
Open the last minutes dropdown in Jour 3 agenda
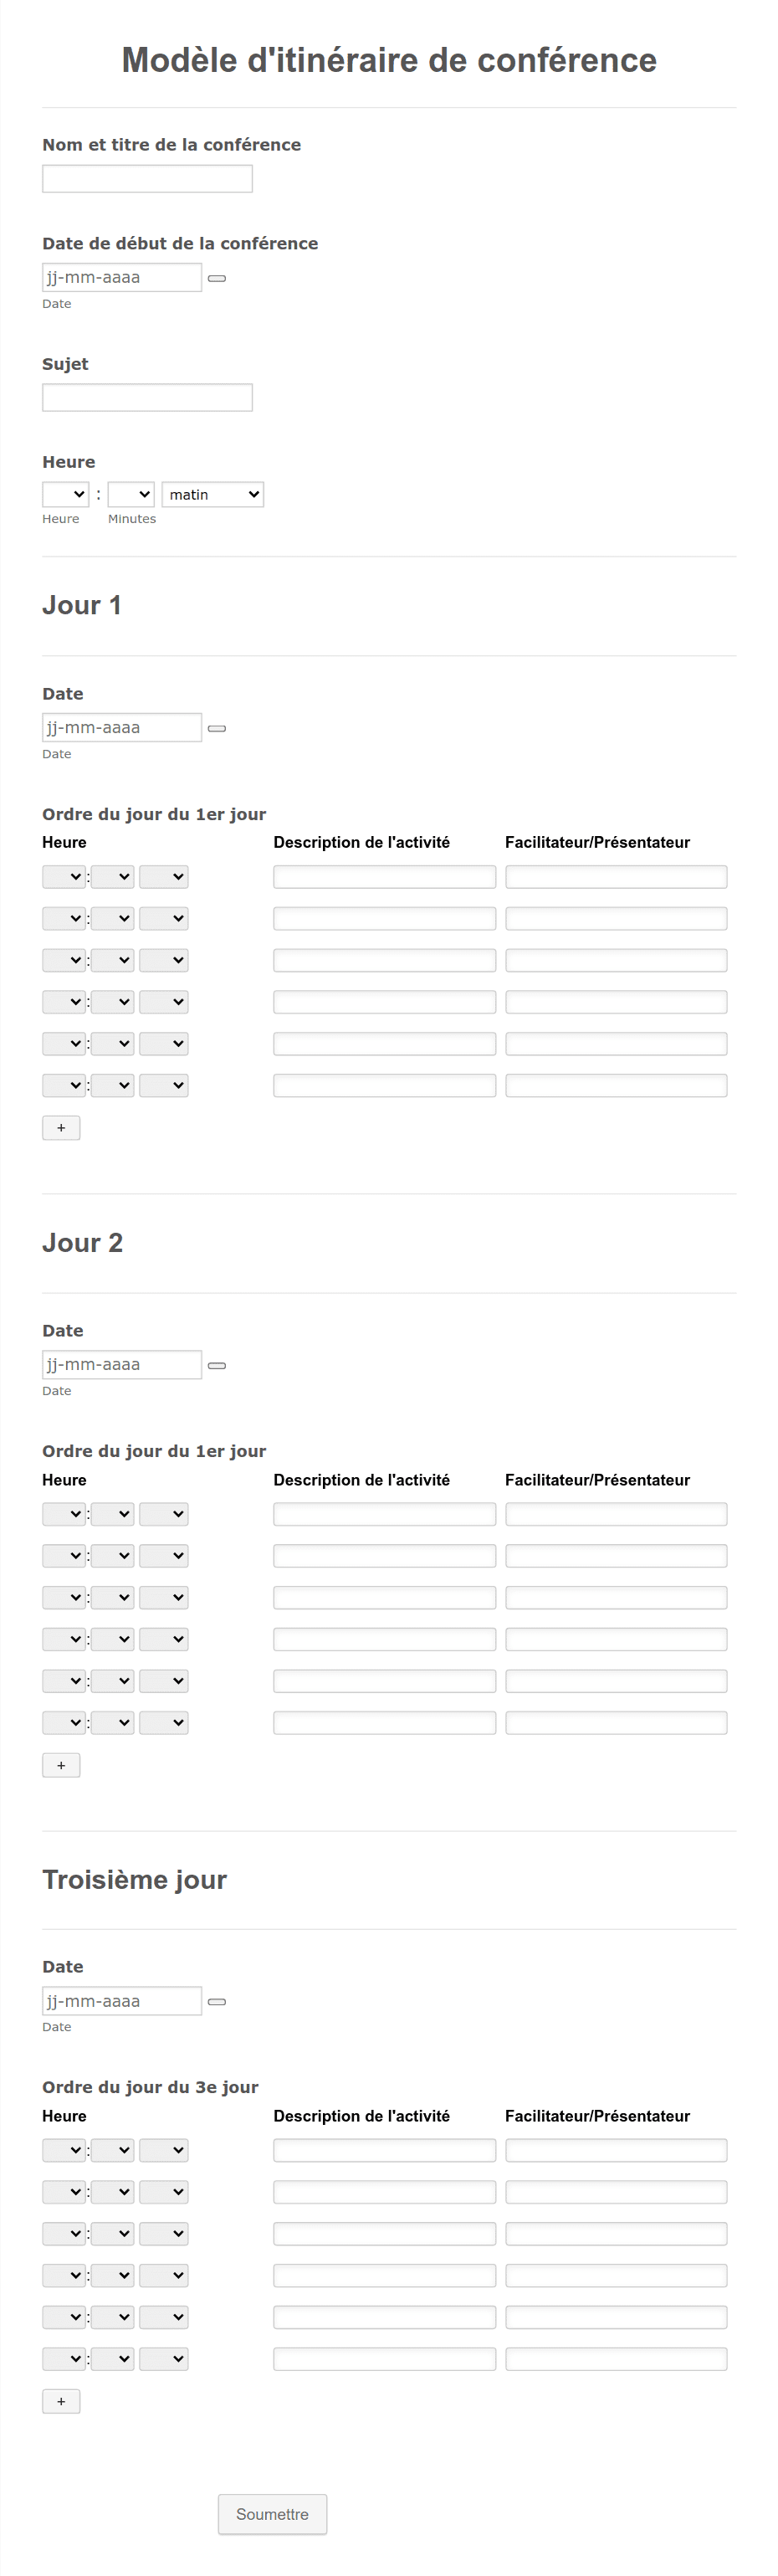[113, 2359]
